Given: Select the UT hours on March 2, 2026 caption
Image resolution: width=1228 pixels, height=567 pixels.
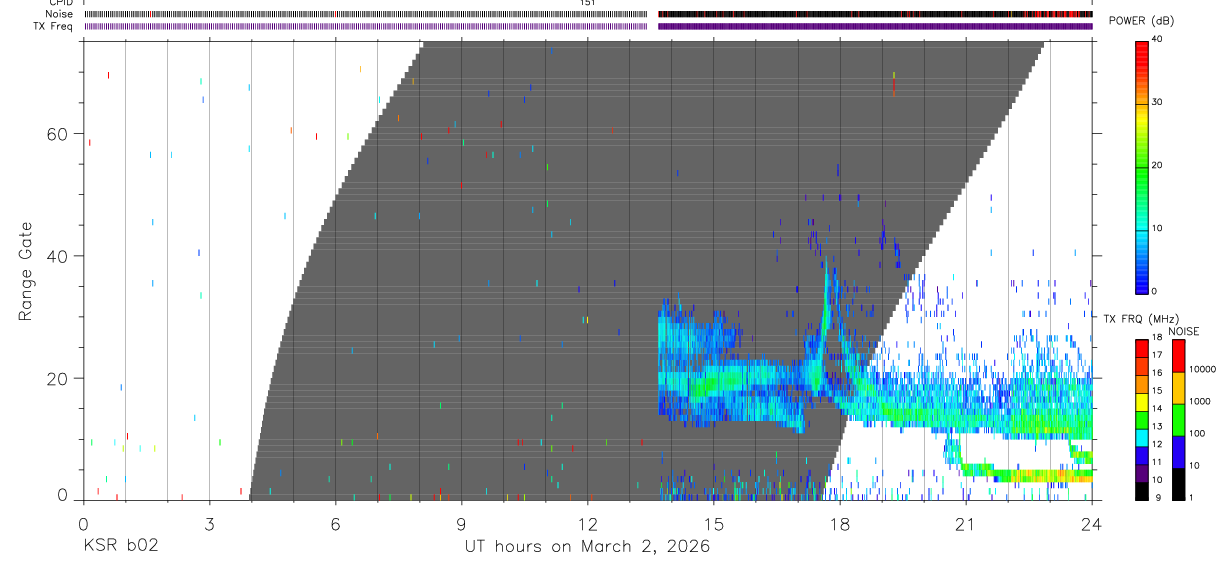Looking at the screenshot, I should tap(587, 546).
